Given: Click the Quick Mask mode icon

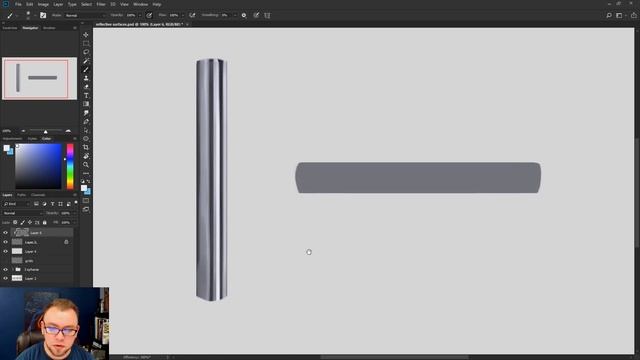Looking at the screenshot, I should [86, 200].
